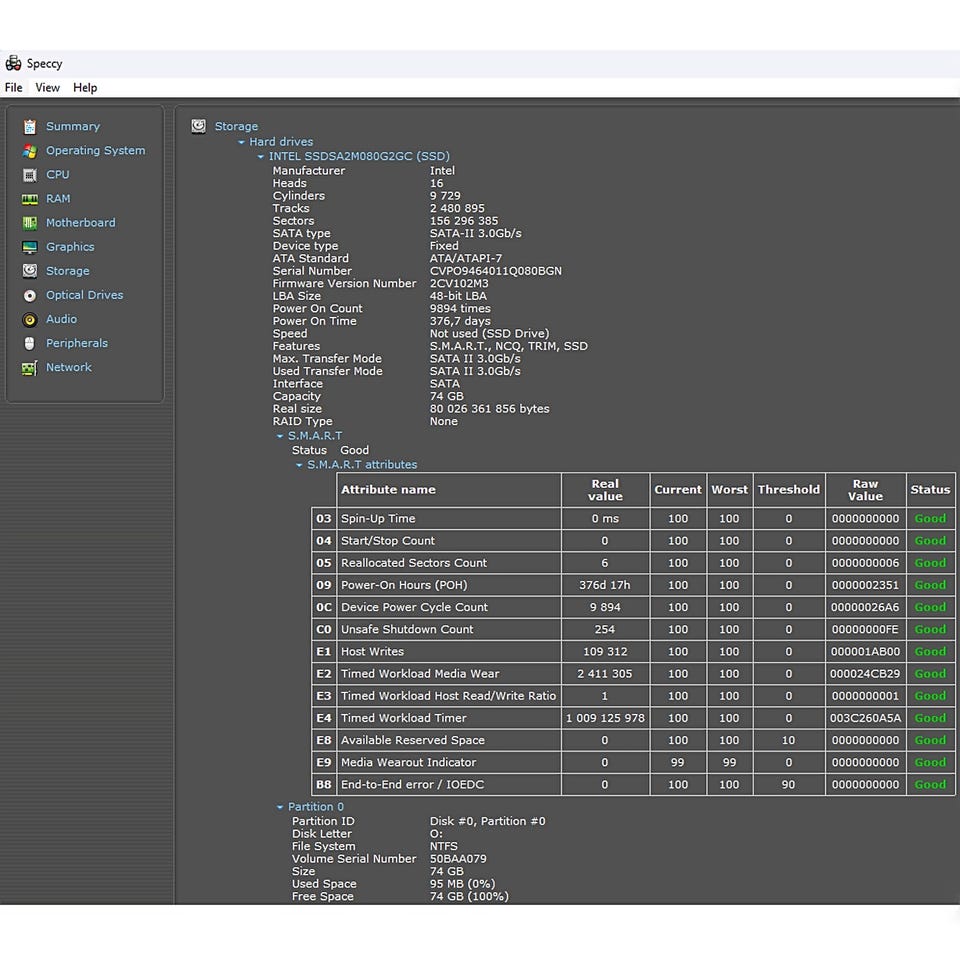Collapse the S.M.A.R.T attributes section
The height and width of the screenshot is (956, 960).
pyautogui.click(x=299, y=465)
